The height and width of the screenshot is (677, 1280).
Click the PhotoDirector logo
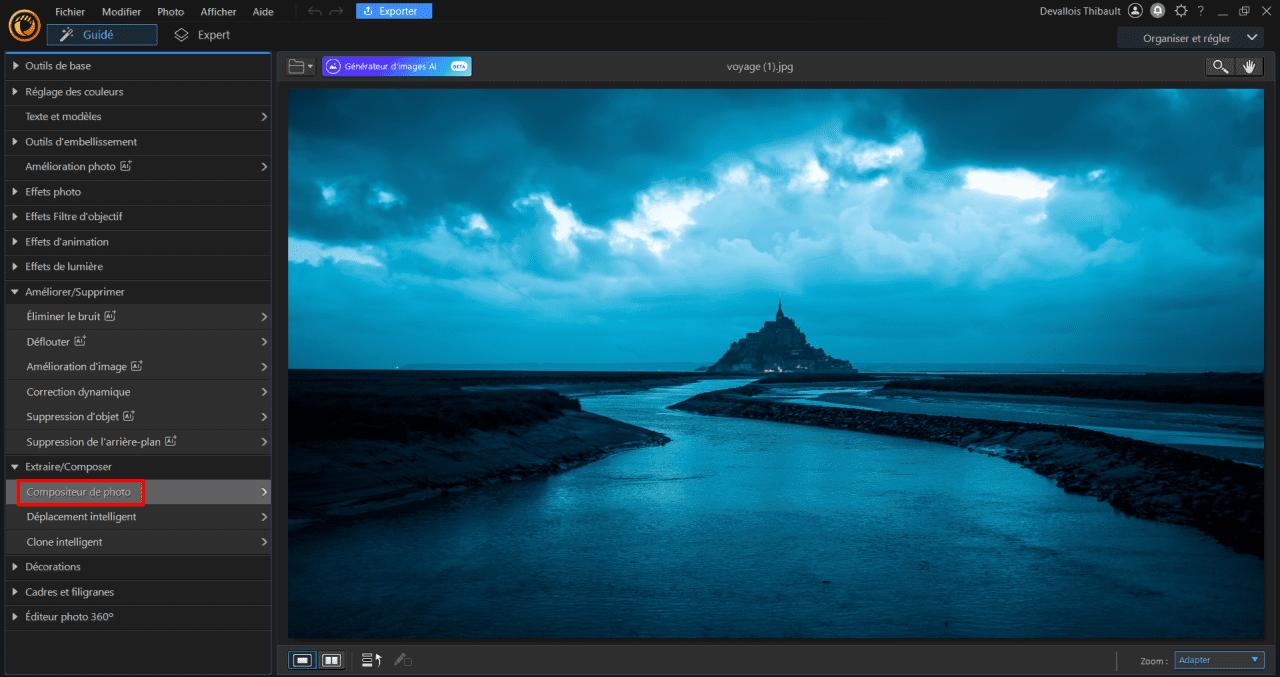(24, 24)
